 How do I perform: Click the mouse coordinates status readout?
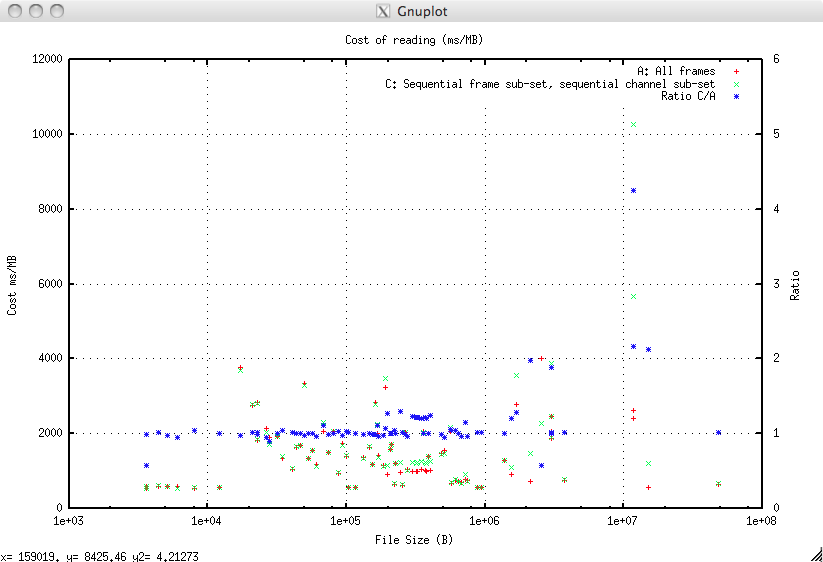coord(100,556)
